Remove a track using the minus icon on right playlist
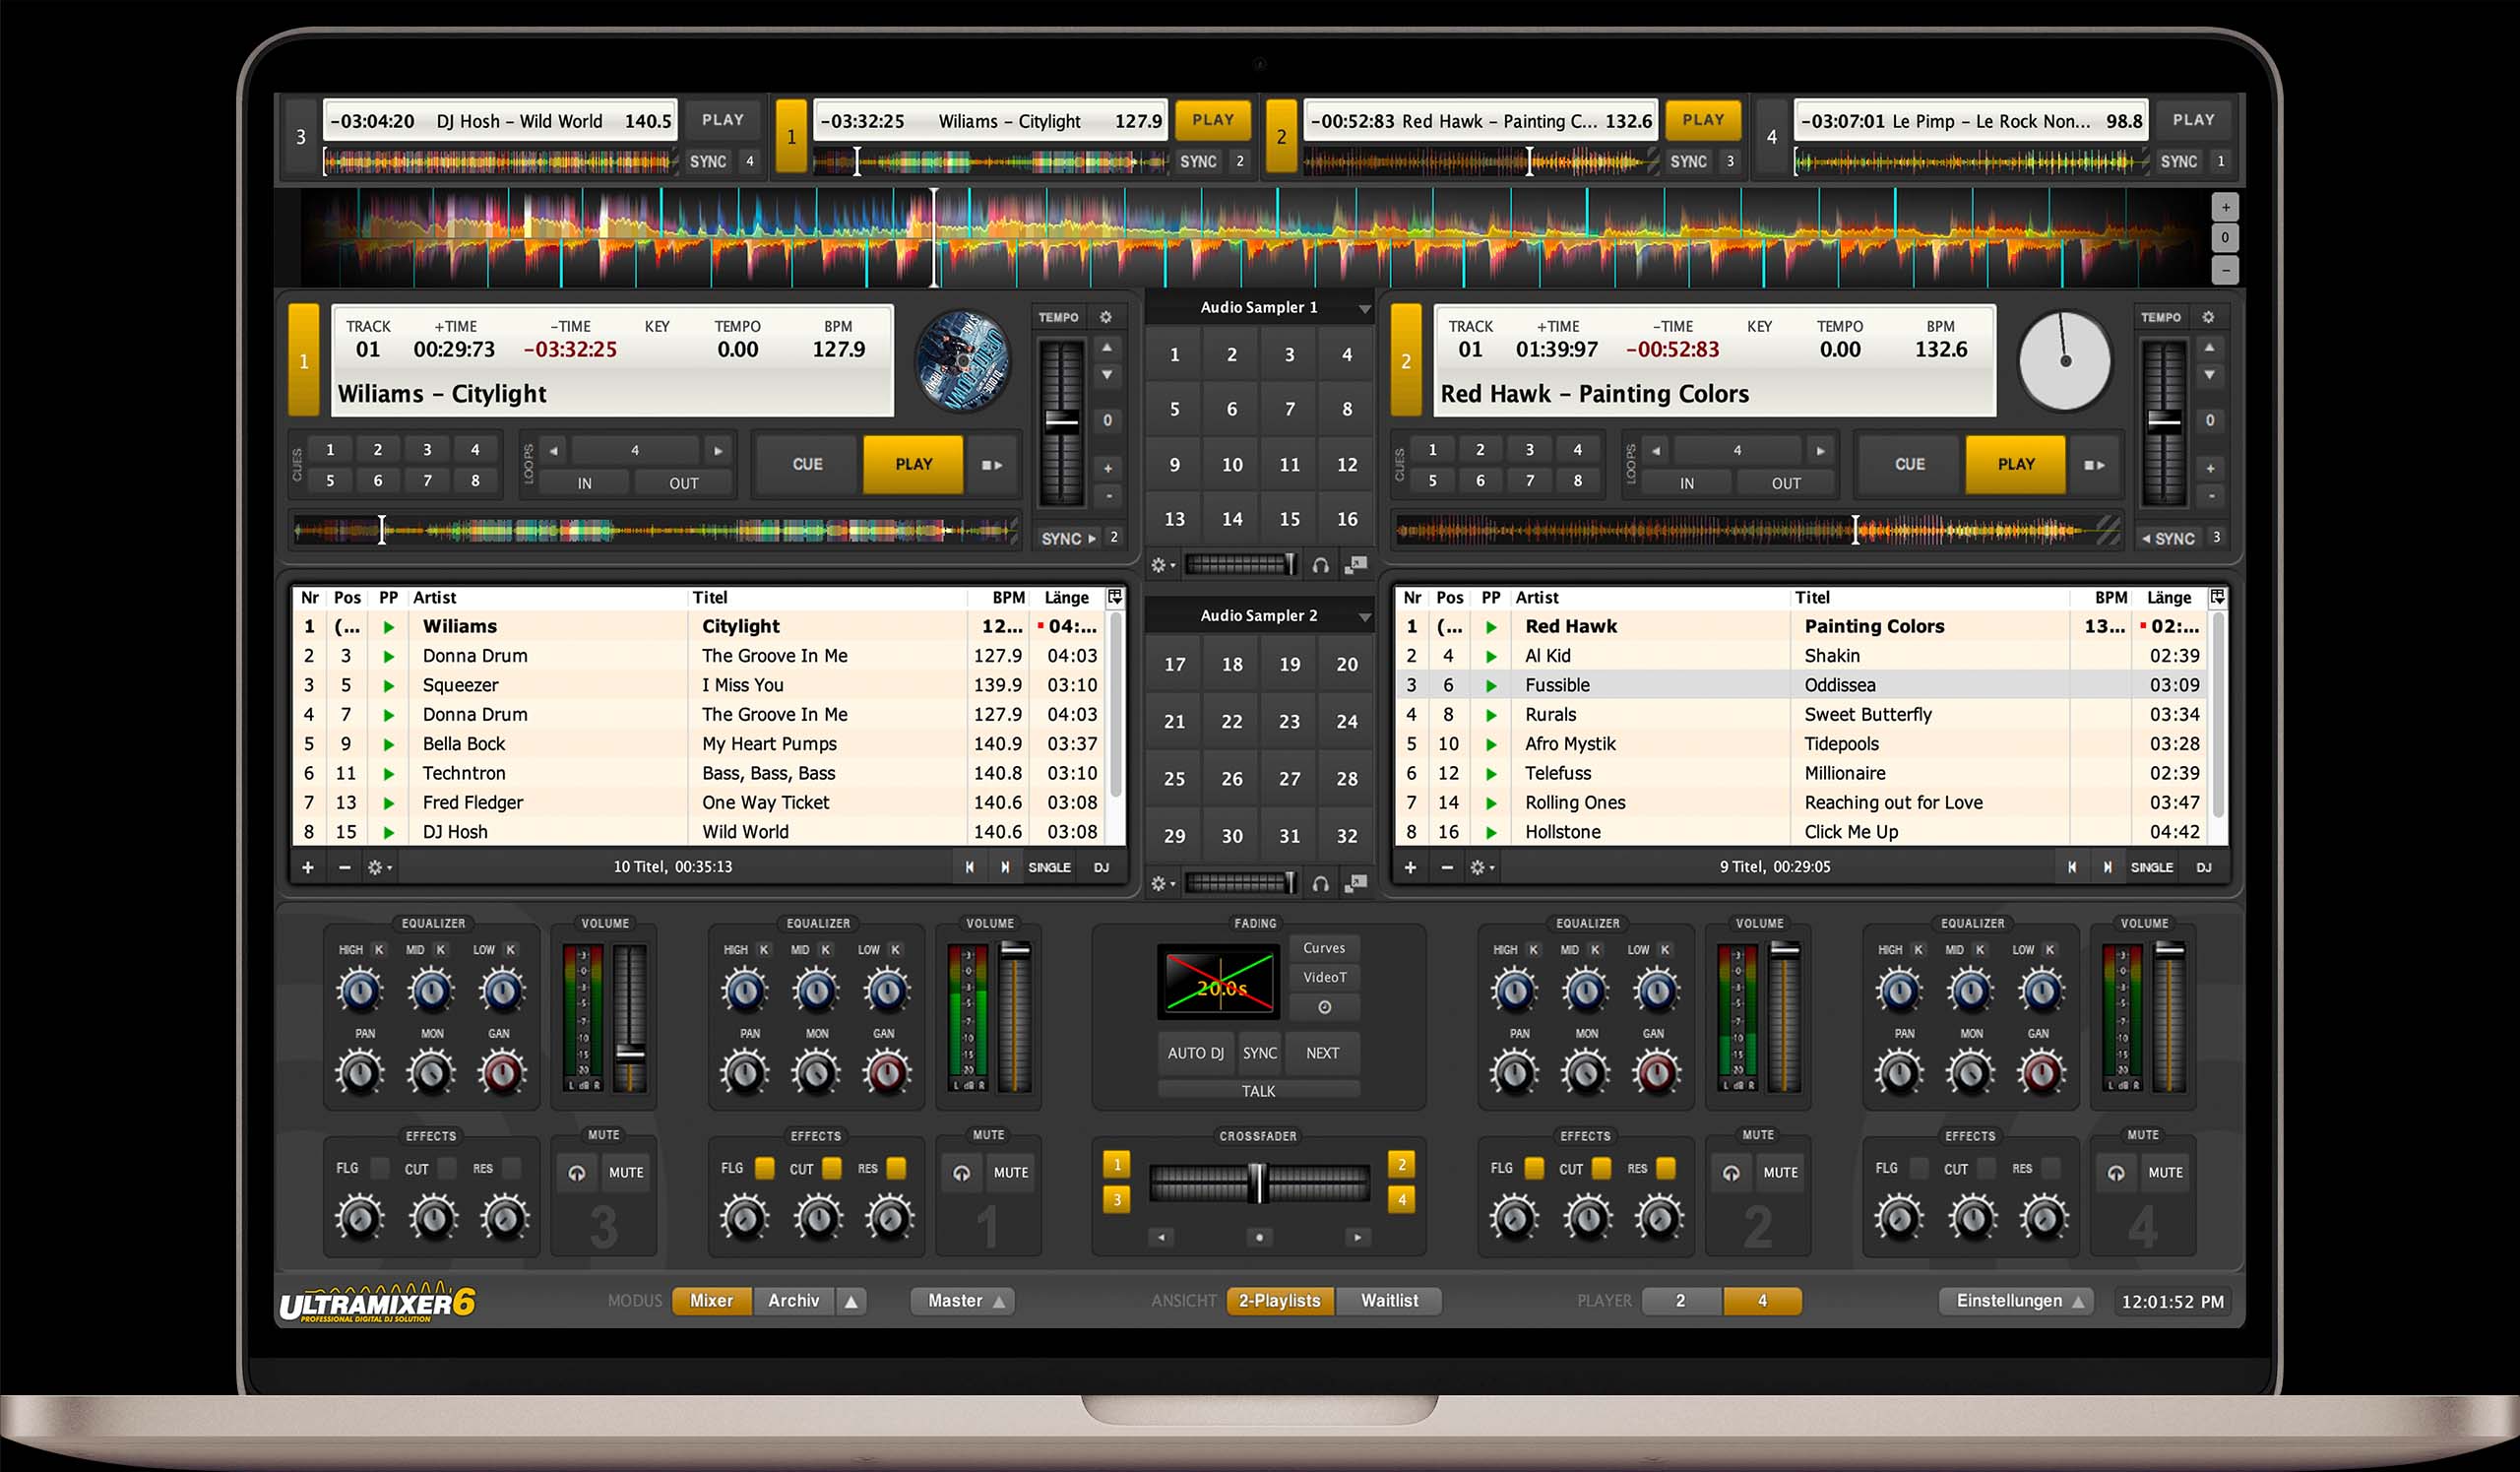This screenshot has width=2520, height=1472. 1448,867
